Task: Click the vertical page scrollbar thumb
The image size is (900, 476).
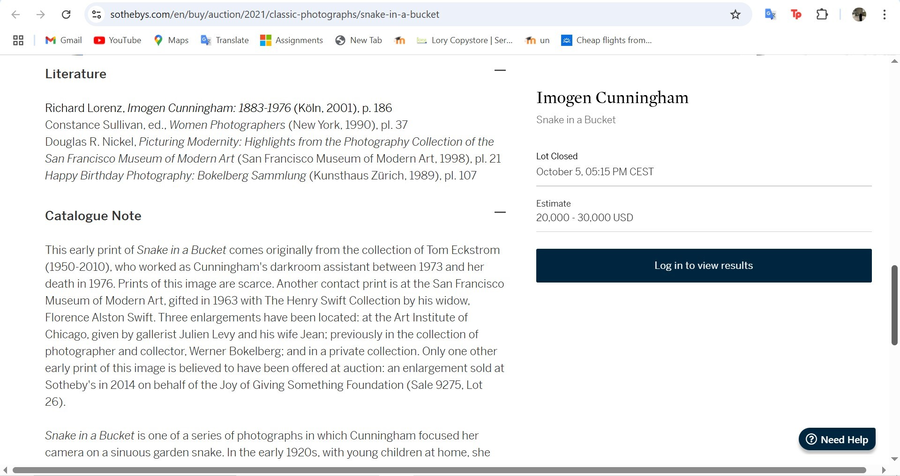Action: pos(894,305)
